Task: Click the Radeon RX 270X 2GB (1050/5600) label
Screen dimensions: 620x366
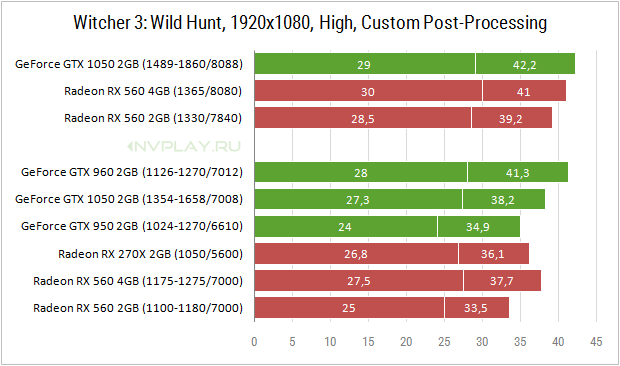Action: tap(150, 254)
